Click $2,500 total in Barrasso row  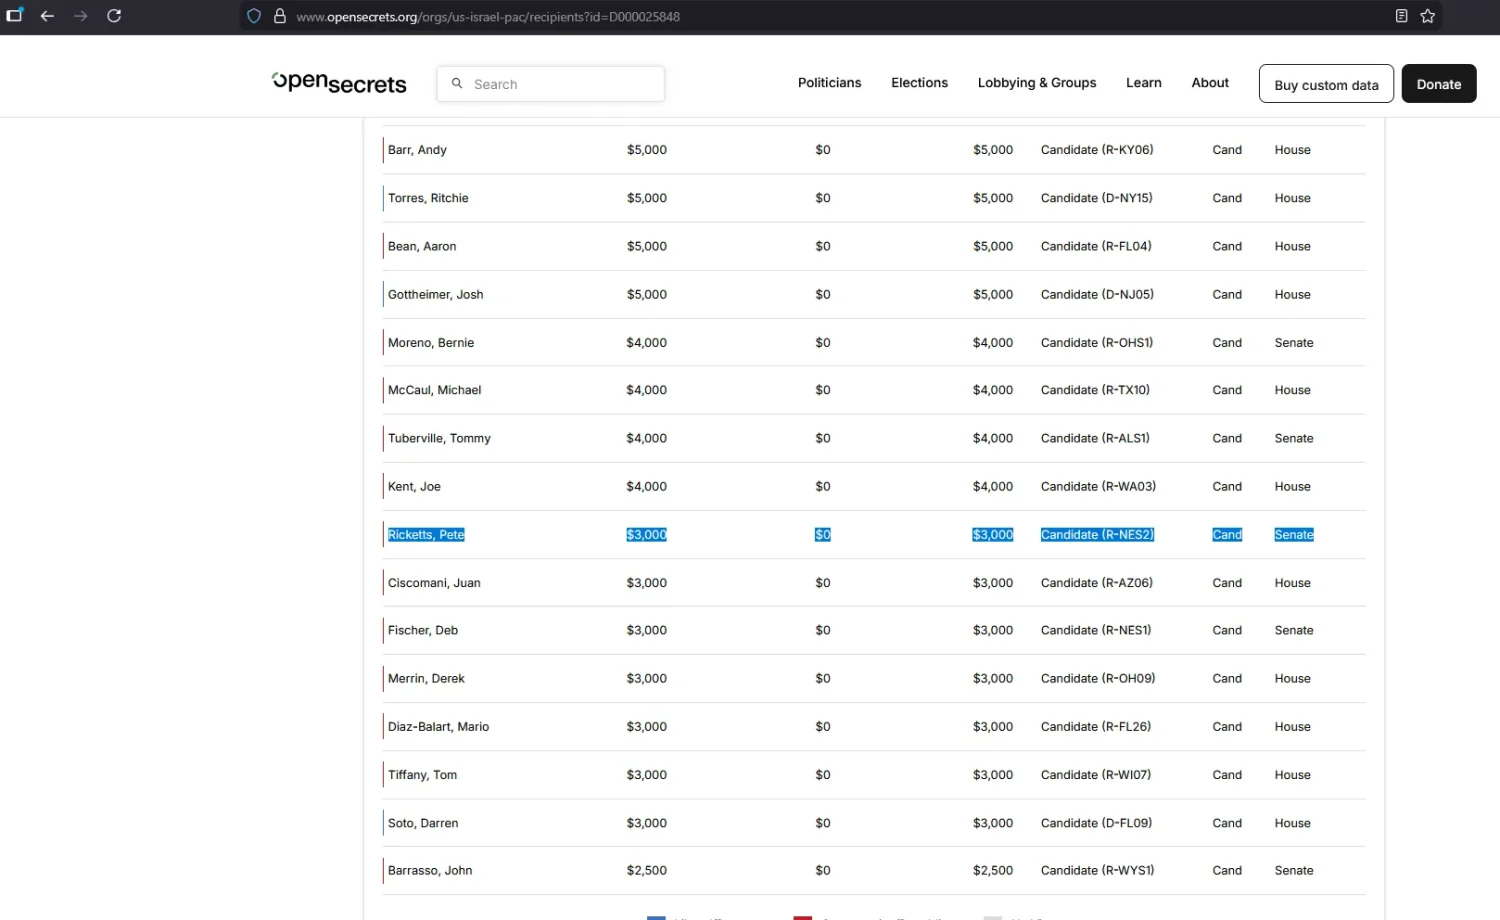[x=993, y=871]
